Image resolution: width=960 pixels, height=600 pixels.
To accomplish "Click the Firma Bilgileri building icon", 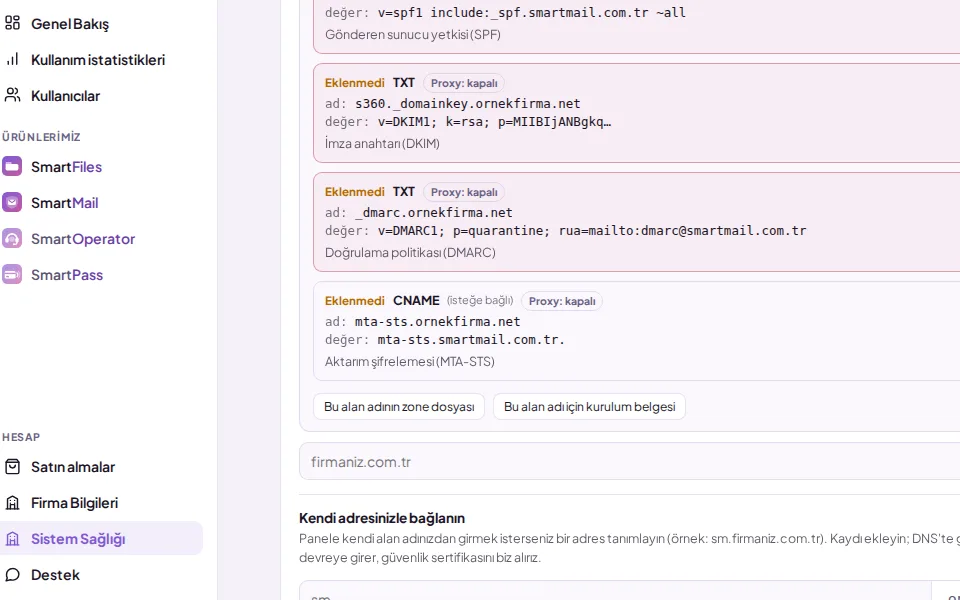I will pyautogui.click(x=12, y=503).
